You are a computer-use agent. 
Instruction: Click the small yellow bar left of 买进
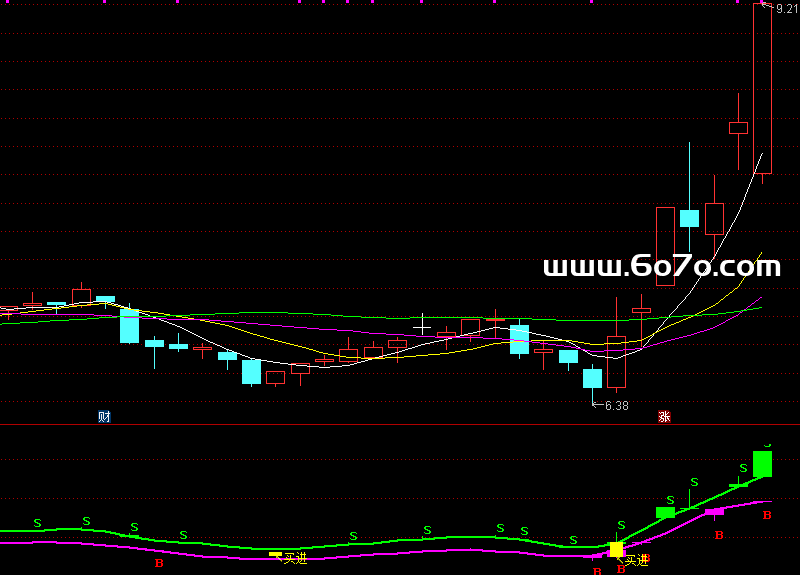point(275,553)
